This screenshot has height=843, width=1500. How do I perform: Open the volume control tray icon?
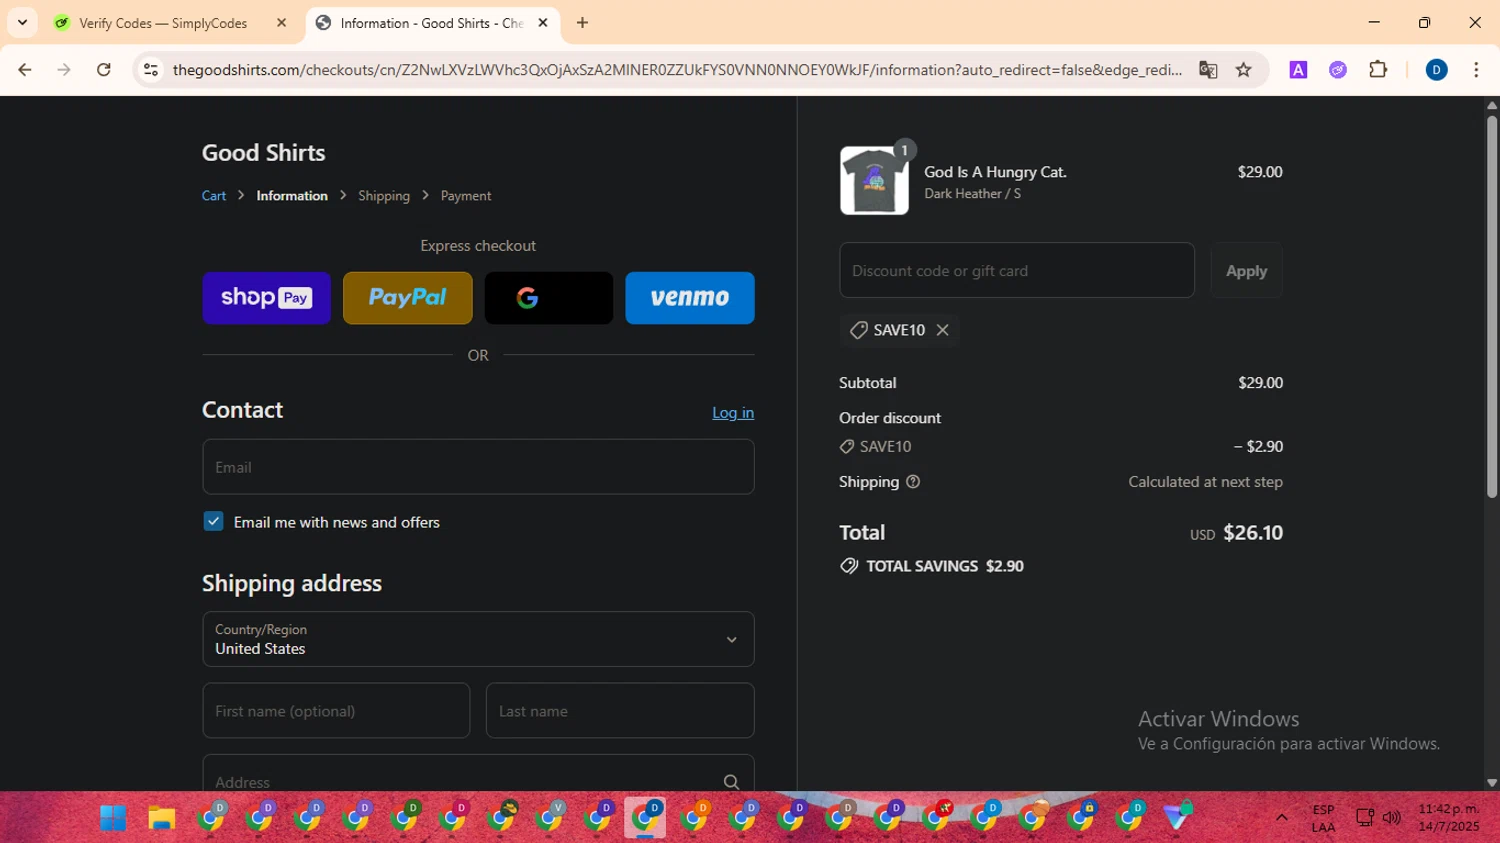pos(1391,818)
